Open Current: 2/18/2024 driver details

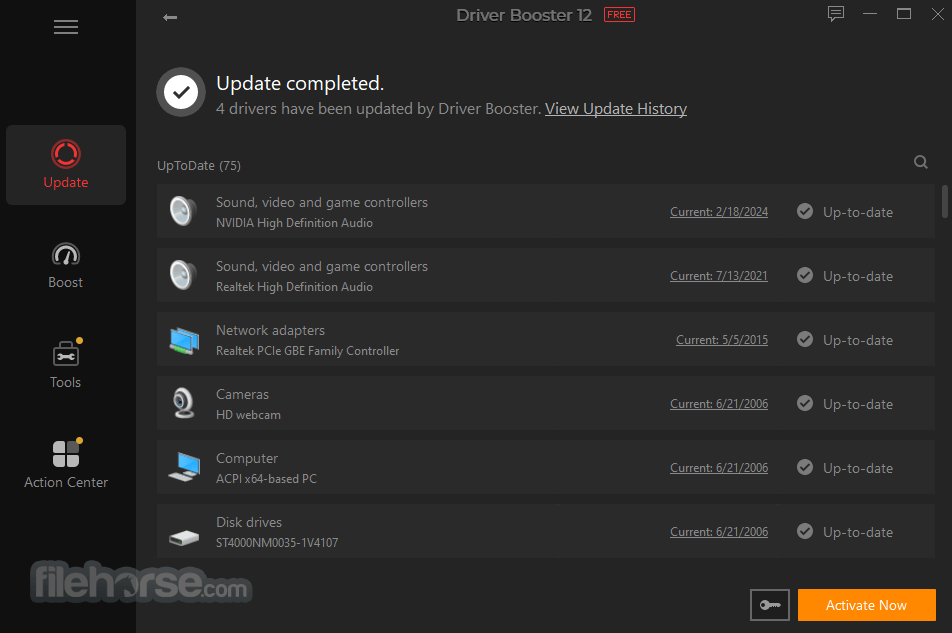(719, 212)
